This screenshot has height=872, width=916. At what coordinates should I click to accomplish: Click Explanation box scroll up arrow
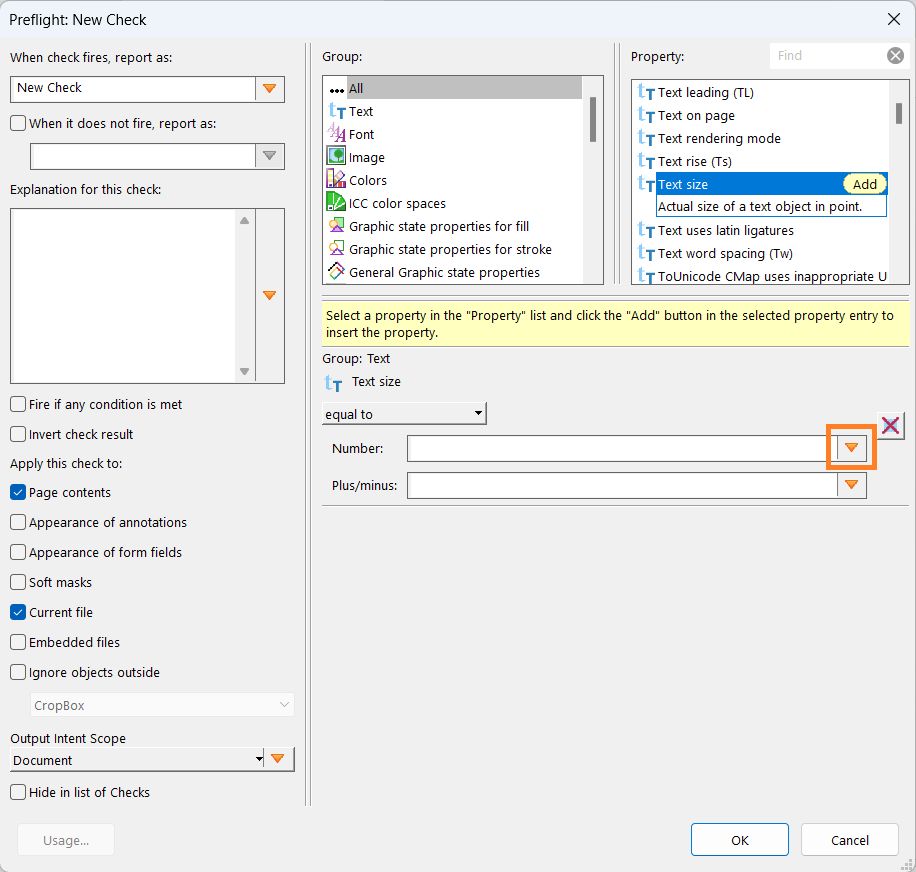(245, 220)
